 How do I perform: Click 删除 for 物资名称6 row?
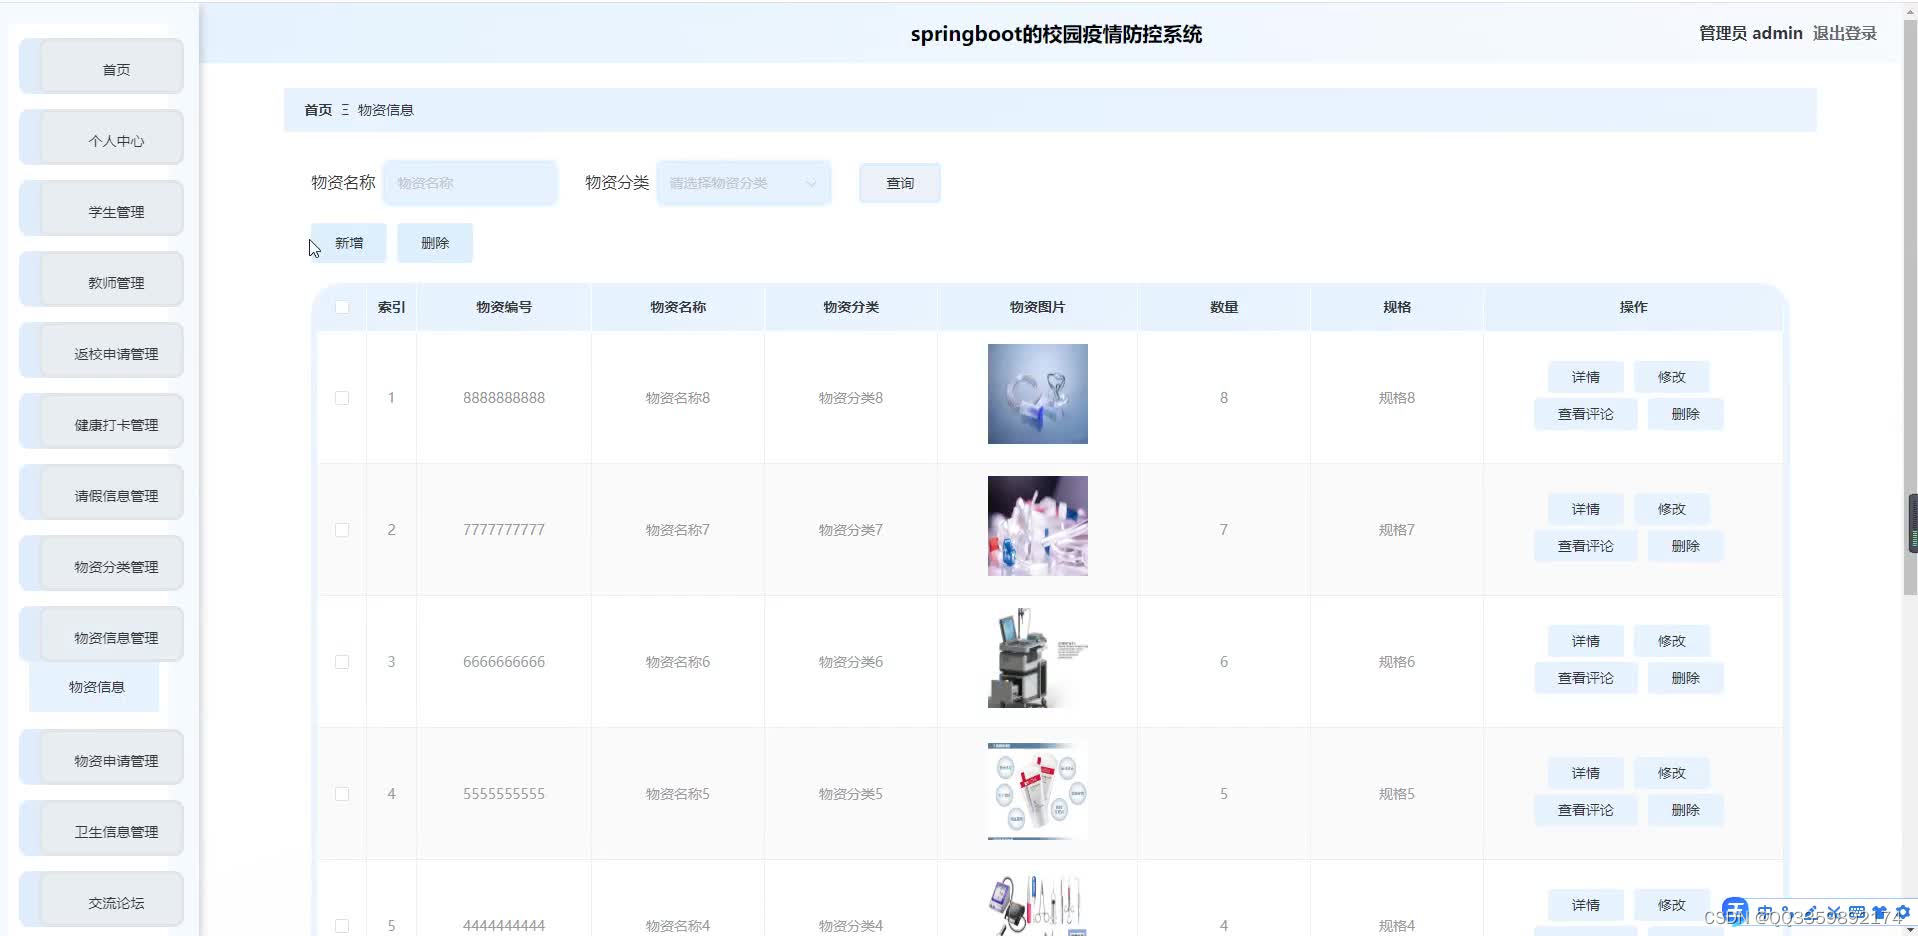coord(1686,678)
